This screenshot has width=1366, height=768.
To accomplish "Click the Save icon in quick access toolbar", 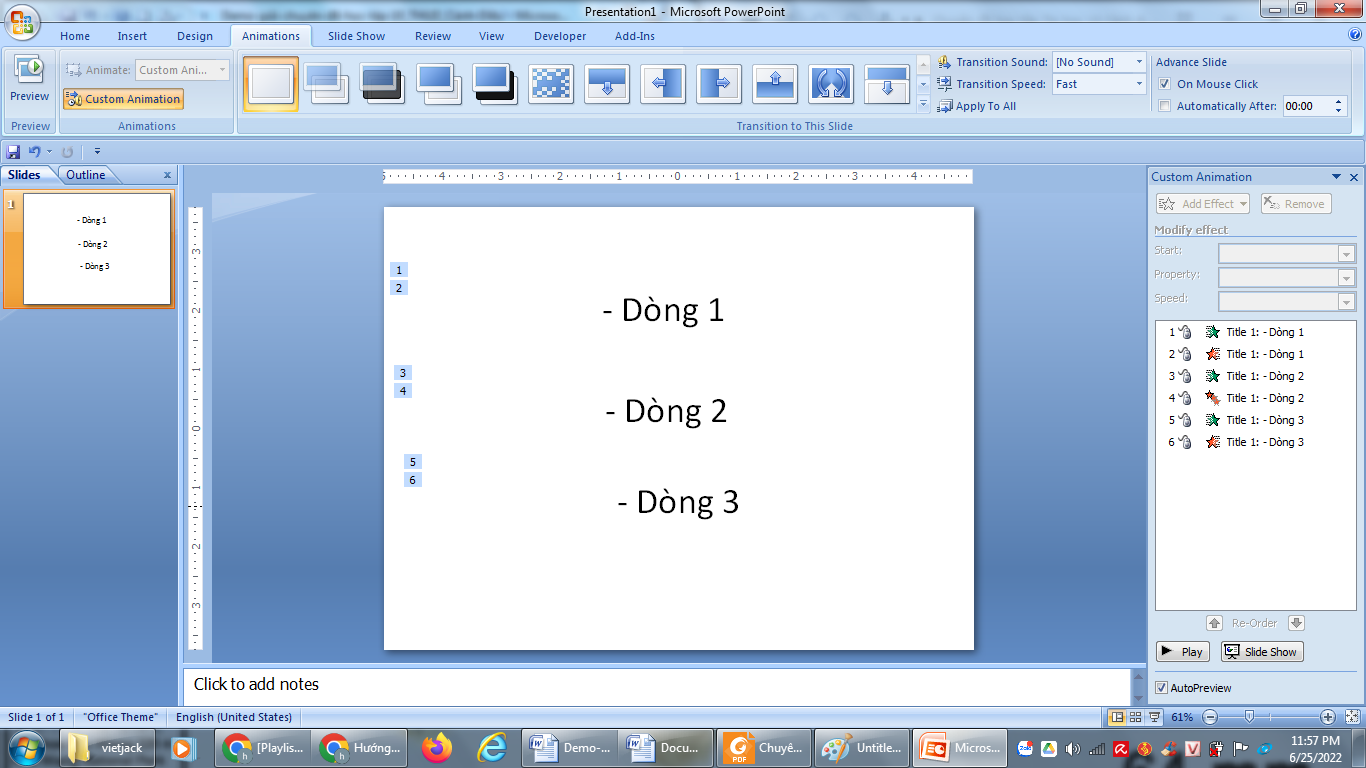I will [x=14, y=152].
